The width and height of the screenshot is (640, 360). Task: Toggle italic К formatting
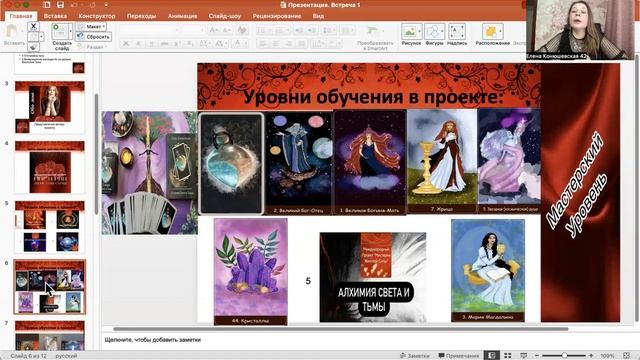pos(139,43)
